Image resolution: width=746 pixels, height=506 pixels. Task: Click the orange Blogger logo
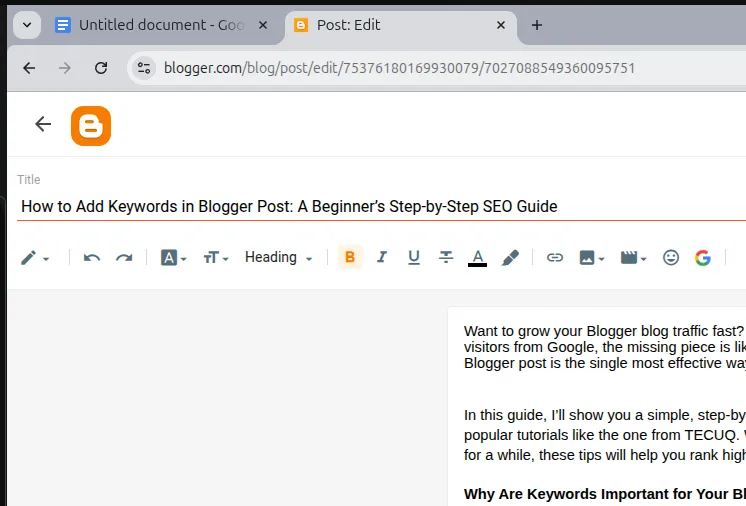click(x=91, y=126)
